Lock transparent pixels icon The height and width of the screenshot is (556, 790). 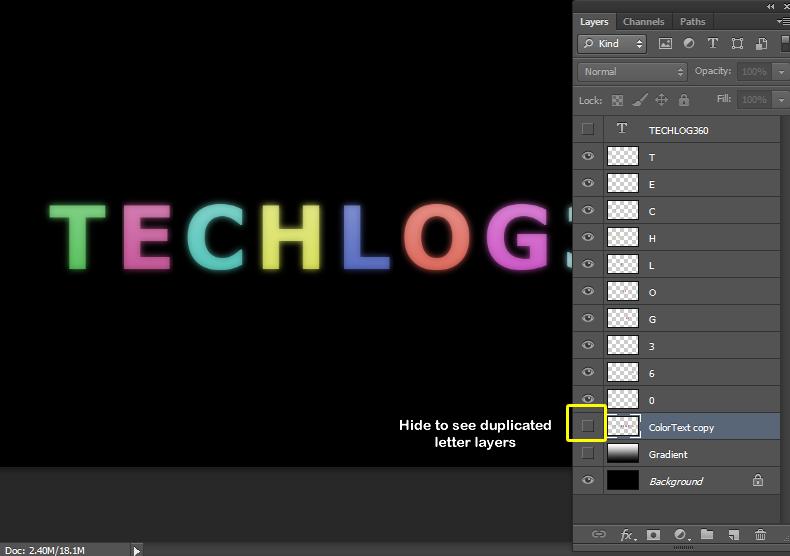[617, 100]
